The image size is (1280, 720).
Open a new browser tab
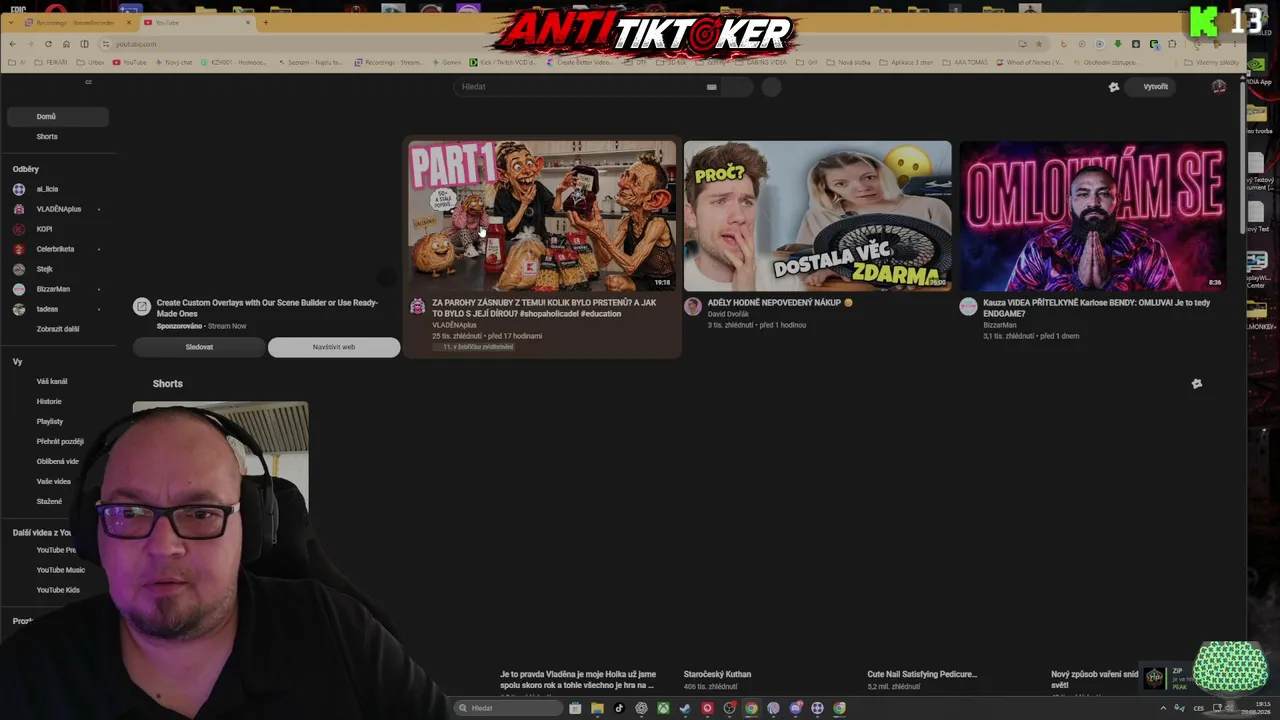(x=265, y=22)
